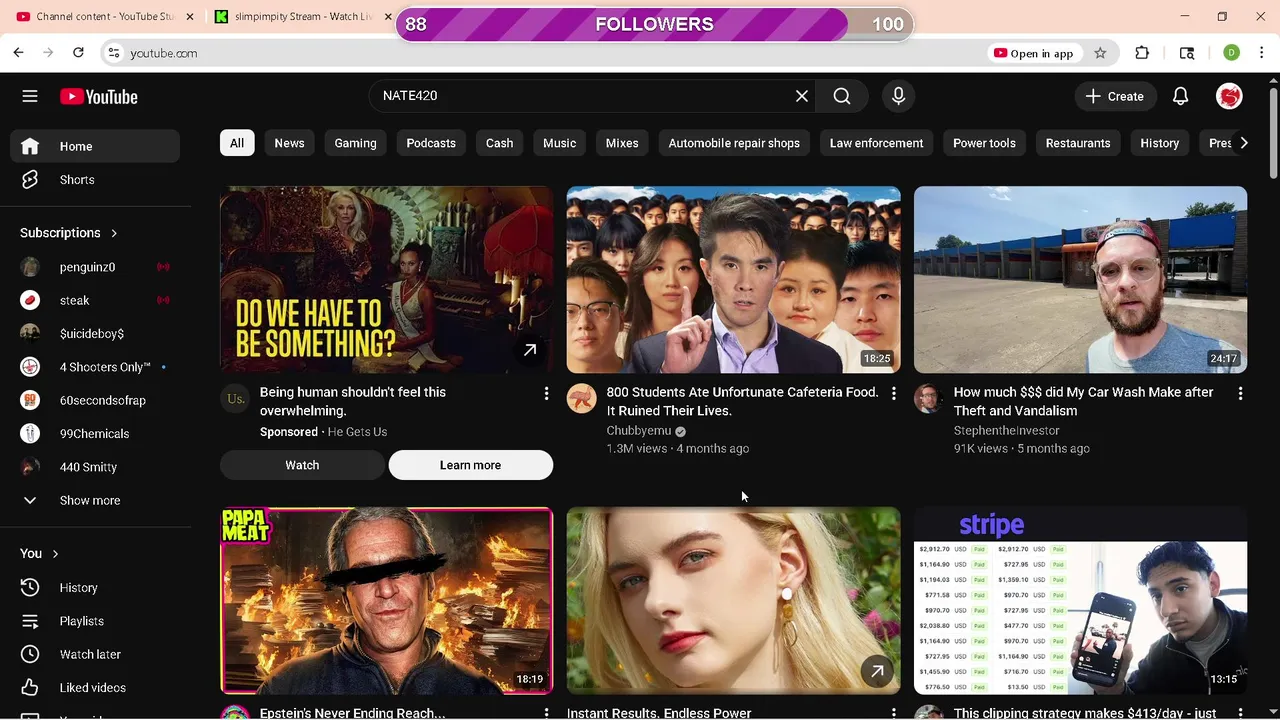Select the Law enforcement chip
The width and height of the screenshot is (1280, 720).
coord(876,143)
